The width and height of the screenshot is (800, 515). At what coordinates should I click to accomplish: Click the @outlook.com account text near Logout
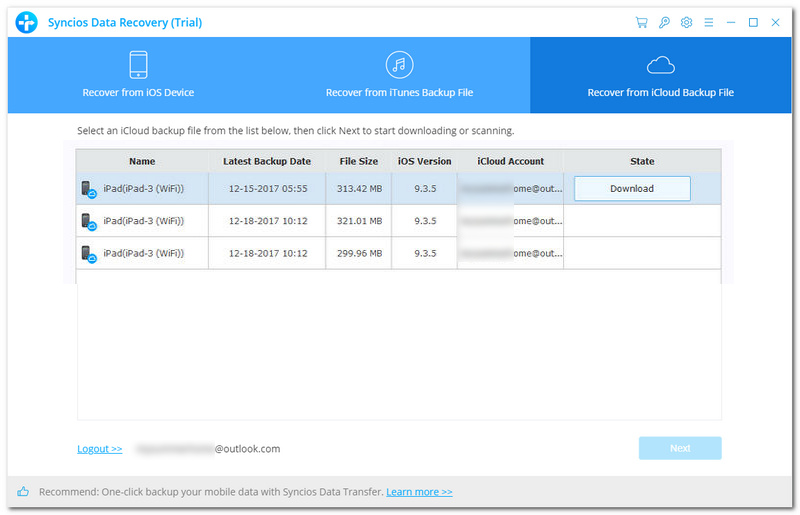(247, 449)
